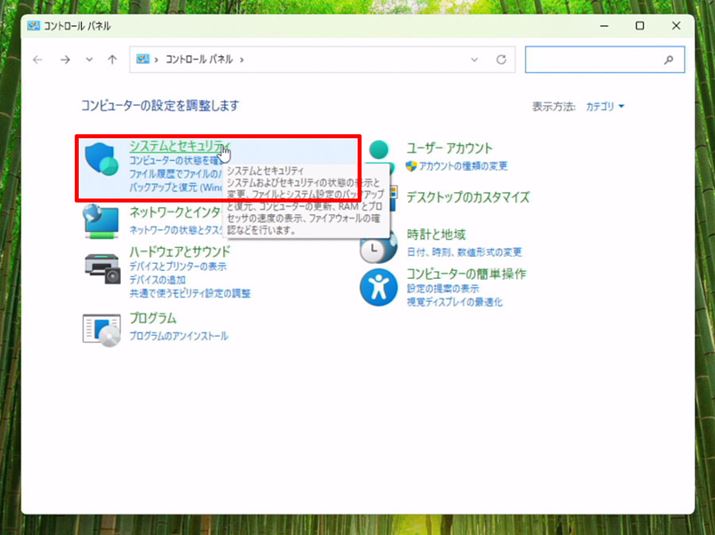Open プログラム category link
Screen dimensions: 715x535
click(153, 318)
